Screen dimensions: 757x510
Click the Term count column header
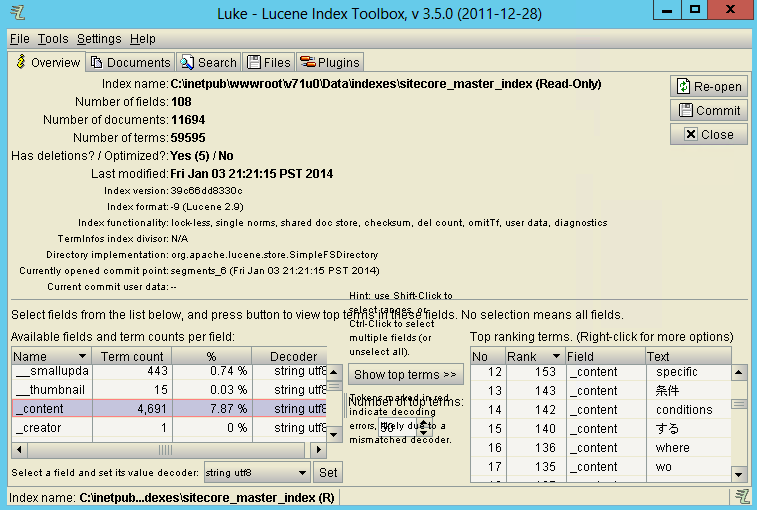(132, 356)
